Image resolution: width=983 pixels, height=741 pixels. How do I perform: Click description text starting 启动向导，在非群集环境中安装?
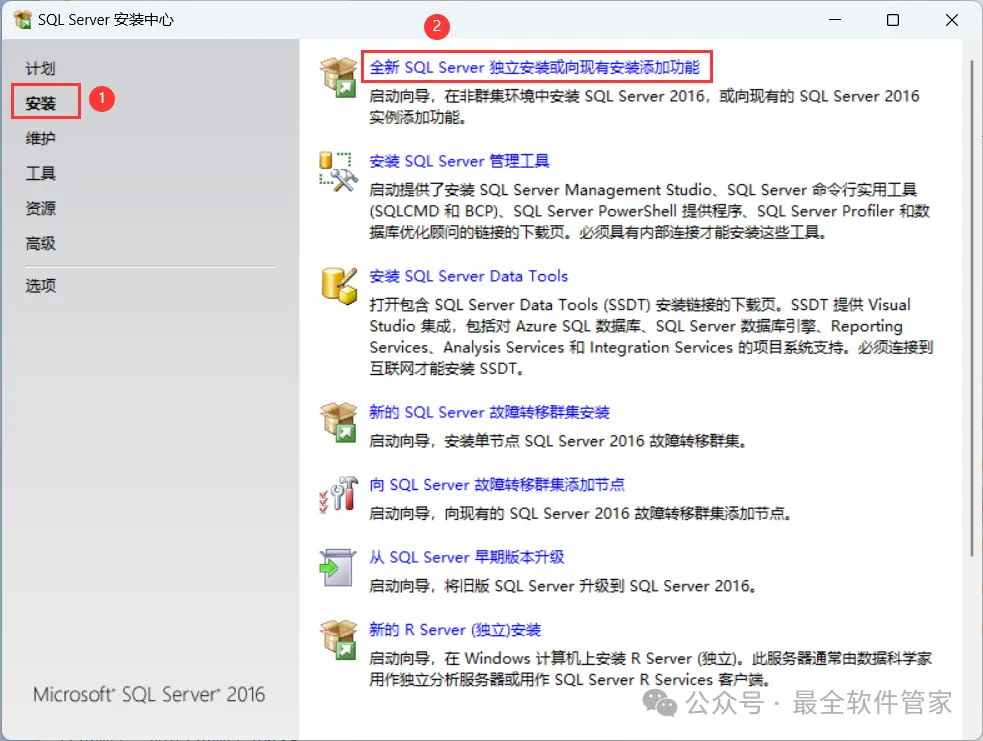click(x=644, y=107)
